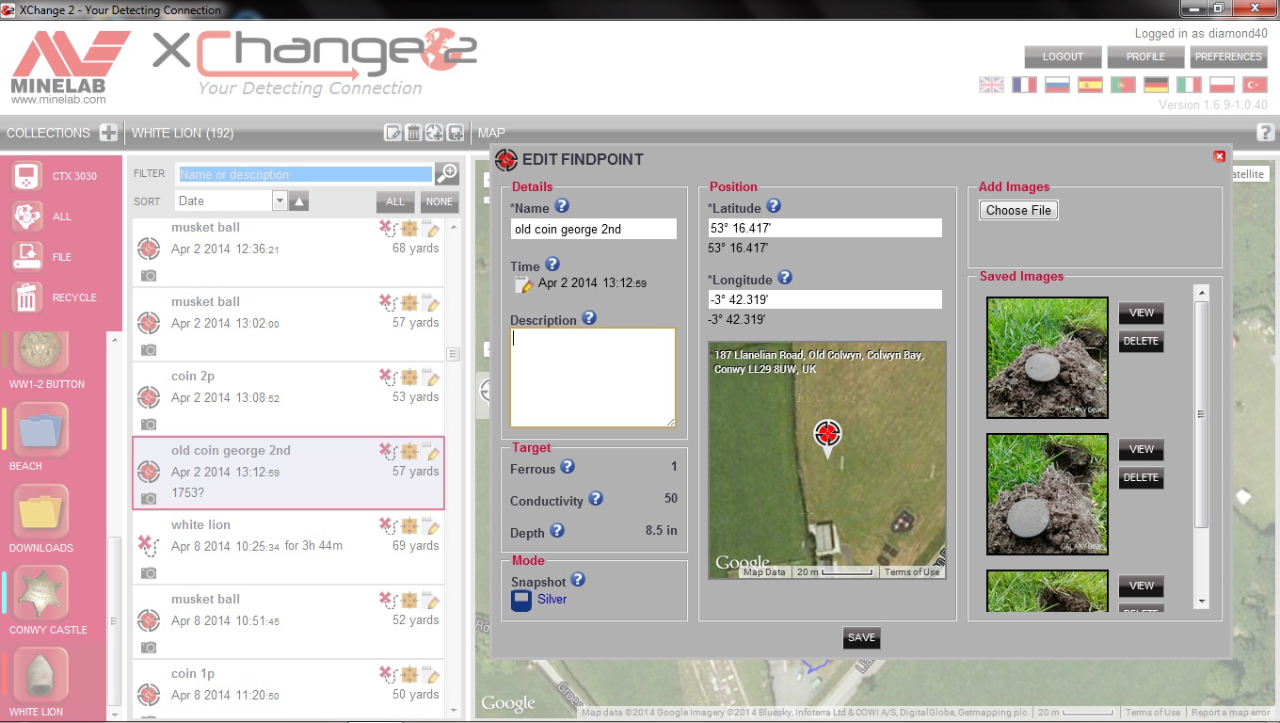Viewport: 1280px width, 723px height.
Task: Delete the second saved image
Action: click(x=1141, y=477)
